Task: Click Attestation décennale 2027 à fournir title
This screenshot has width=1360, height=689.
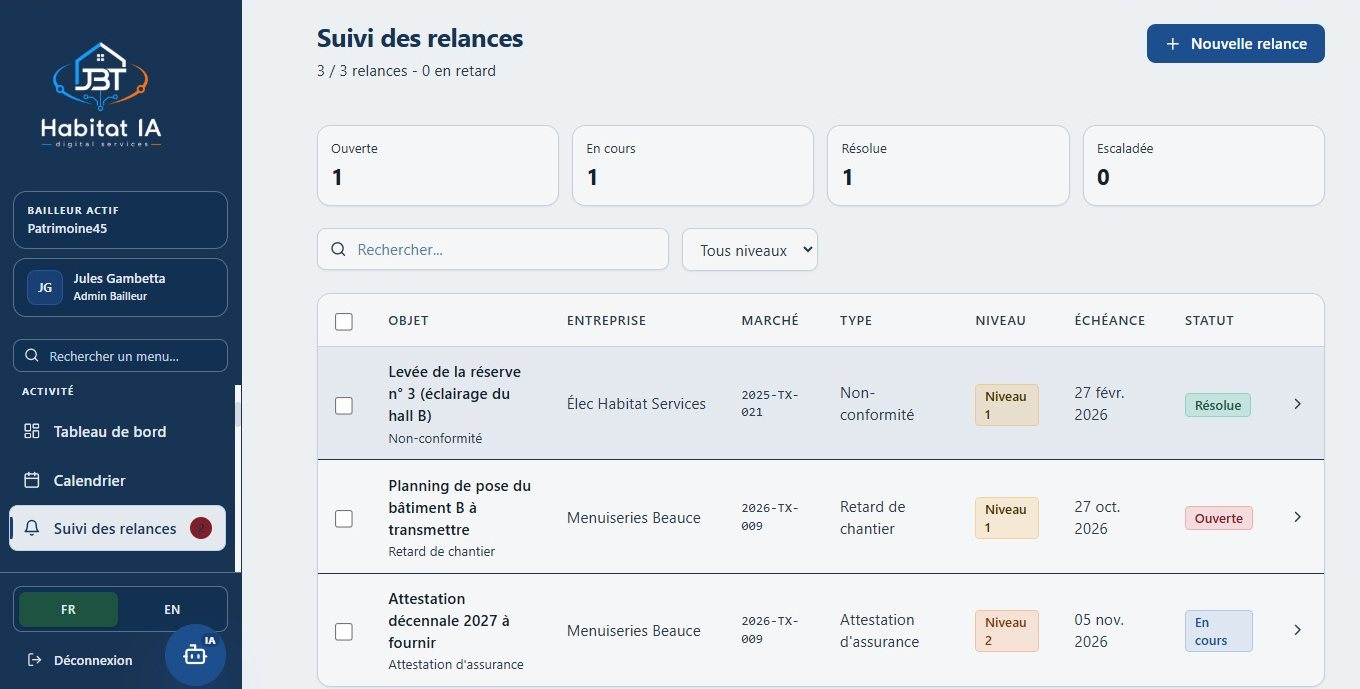Action: click(449, 620)
